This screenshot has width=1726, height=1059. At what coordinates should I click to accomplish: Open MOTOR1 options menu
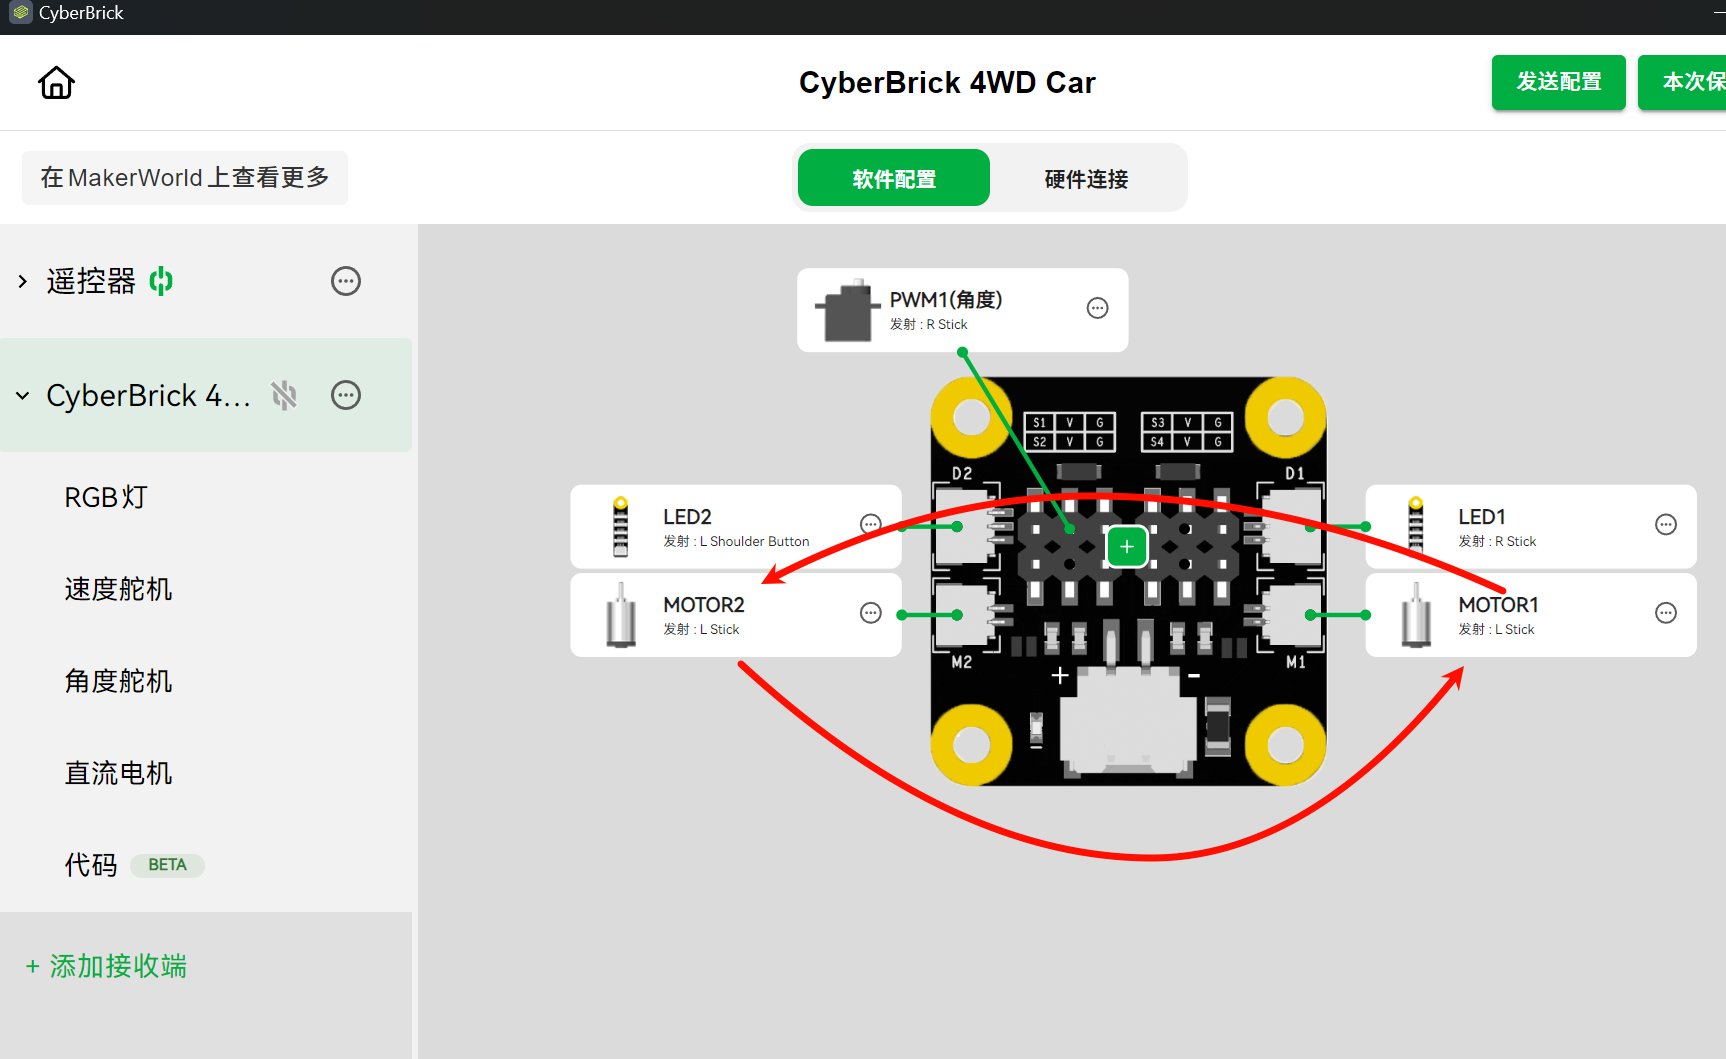click(1666, 613)
